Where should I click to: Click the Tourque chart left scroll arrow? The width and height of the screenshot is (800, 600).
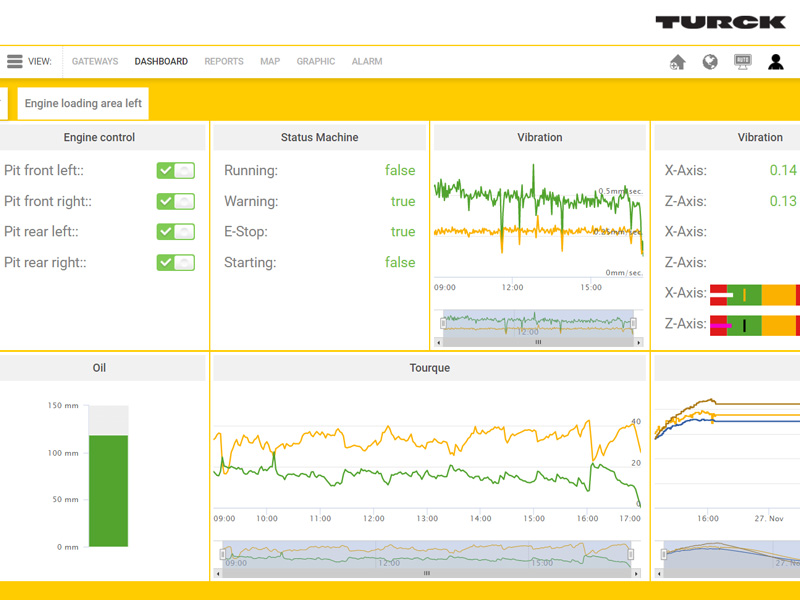(219, 574)
